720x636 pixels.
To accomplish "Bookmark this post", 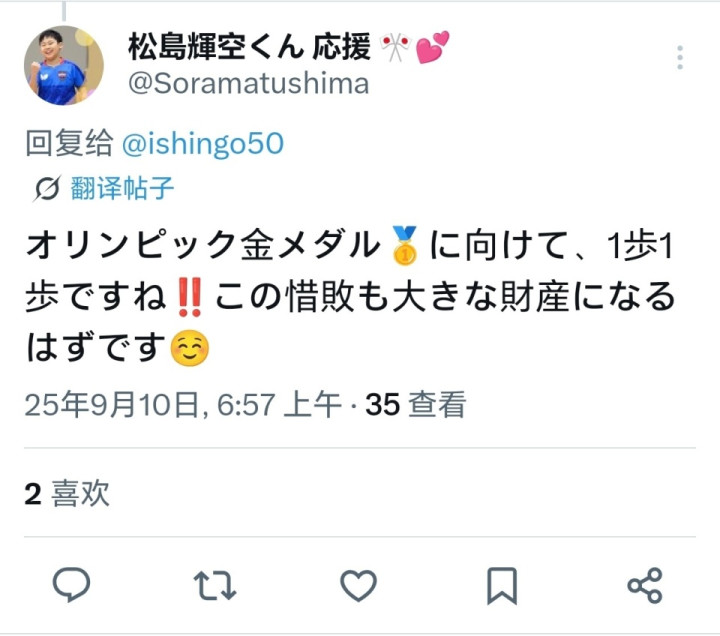I will point(502,586).
